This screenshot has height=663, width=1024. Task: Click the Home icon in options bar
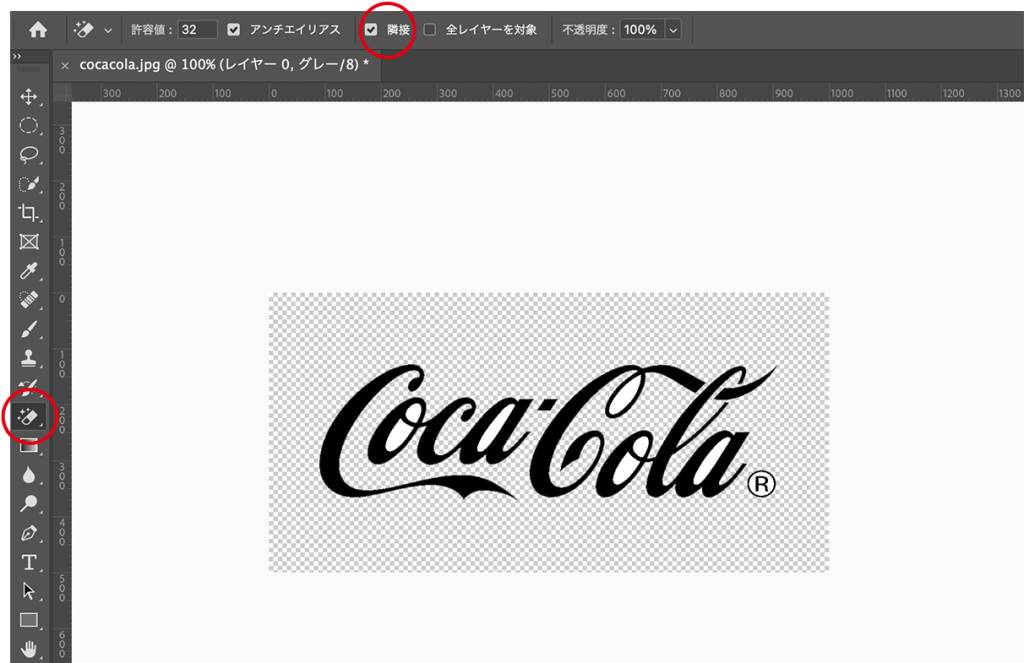(x=38, y=30)
